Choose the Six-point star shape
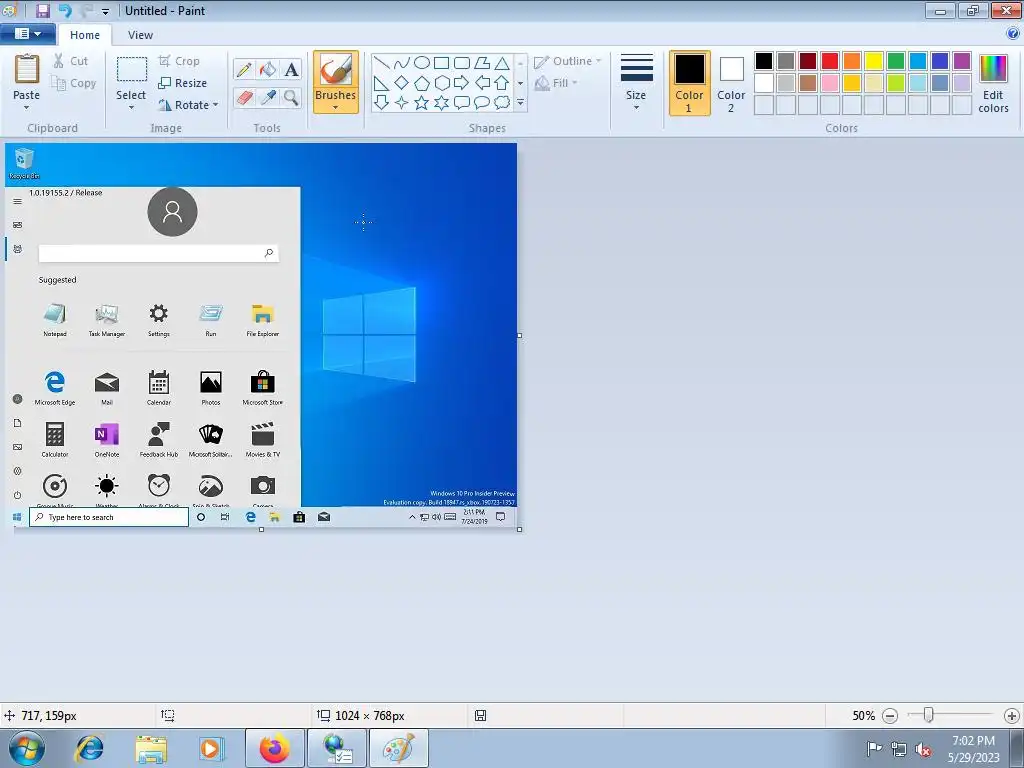The width and height of the screenshot is (1024, 768). coord(441,103)
